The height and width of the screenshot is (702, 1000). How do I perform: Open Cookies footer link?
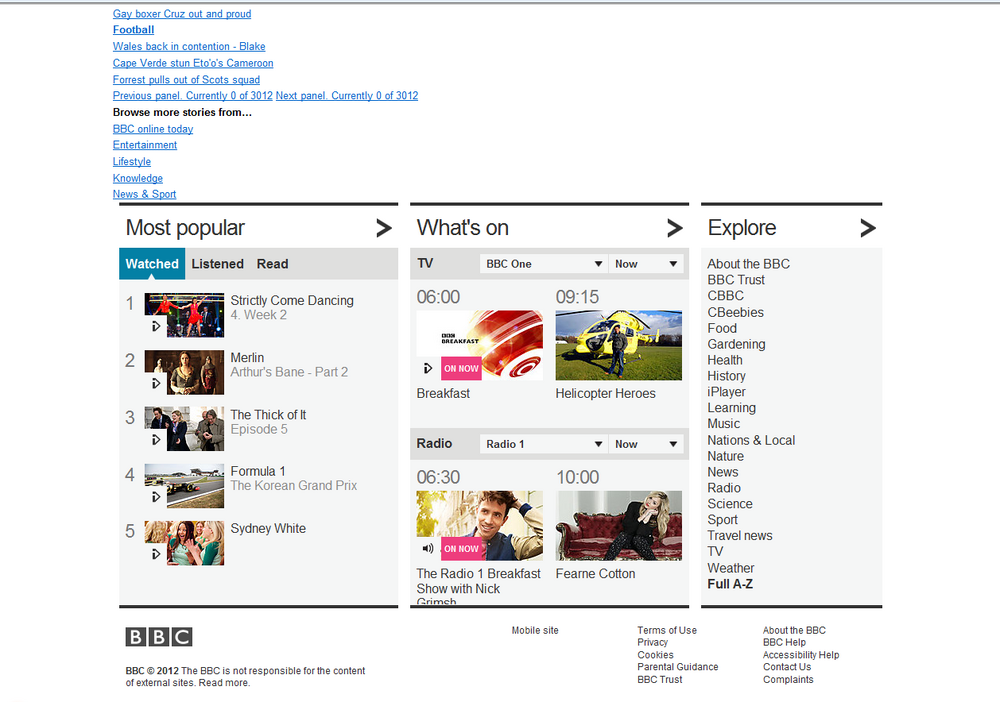pyautogui.click(x=656, y=655)
